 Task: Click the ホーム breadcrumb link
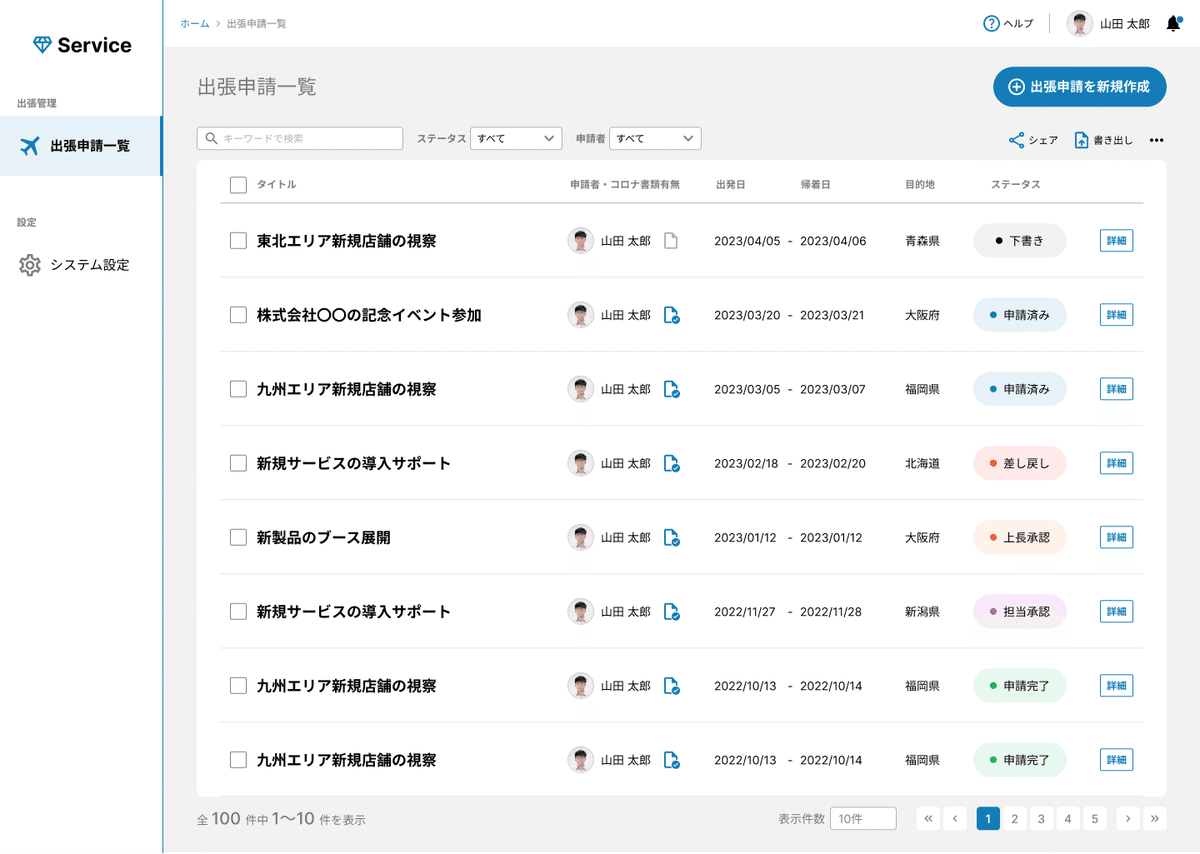coord(195,23)
